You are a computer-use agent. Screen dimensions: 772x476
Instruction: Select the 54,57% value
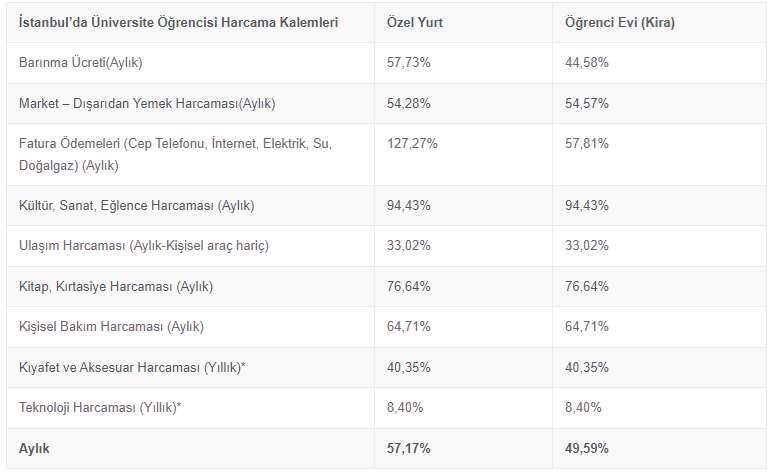[x=586, y=103]
